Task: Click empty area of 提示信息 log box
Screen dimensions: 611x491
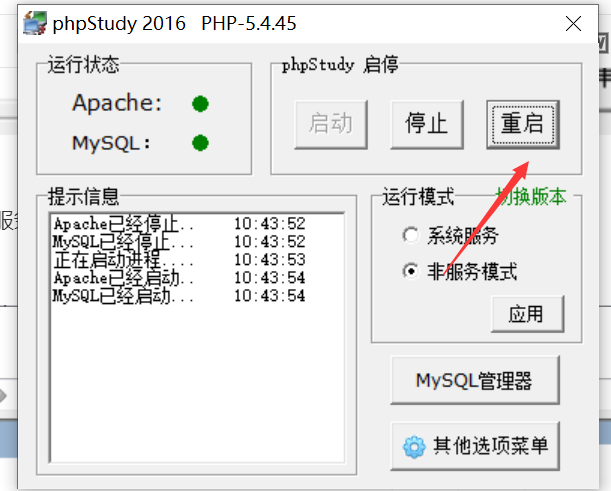Action: coord(197,382)
